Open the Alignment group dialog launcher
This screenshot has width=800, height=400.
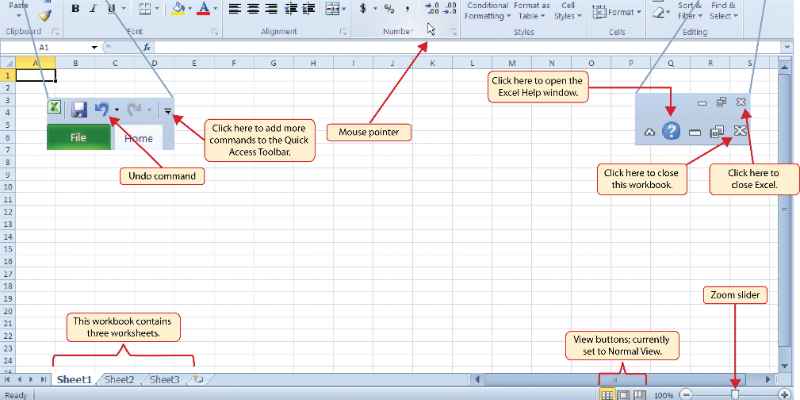click(342, 32)
